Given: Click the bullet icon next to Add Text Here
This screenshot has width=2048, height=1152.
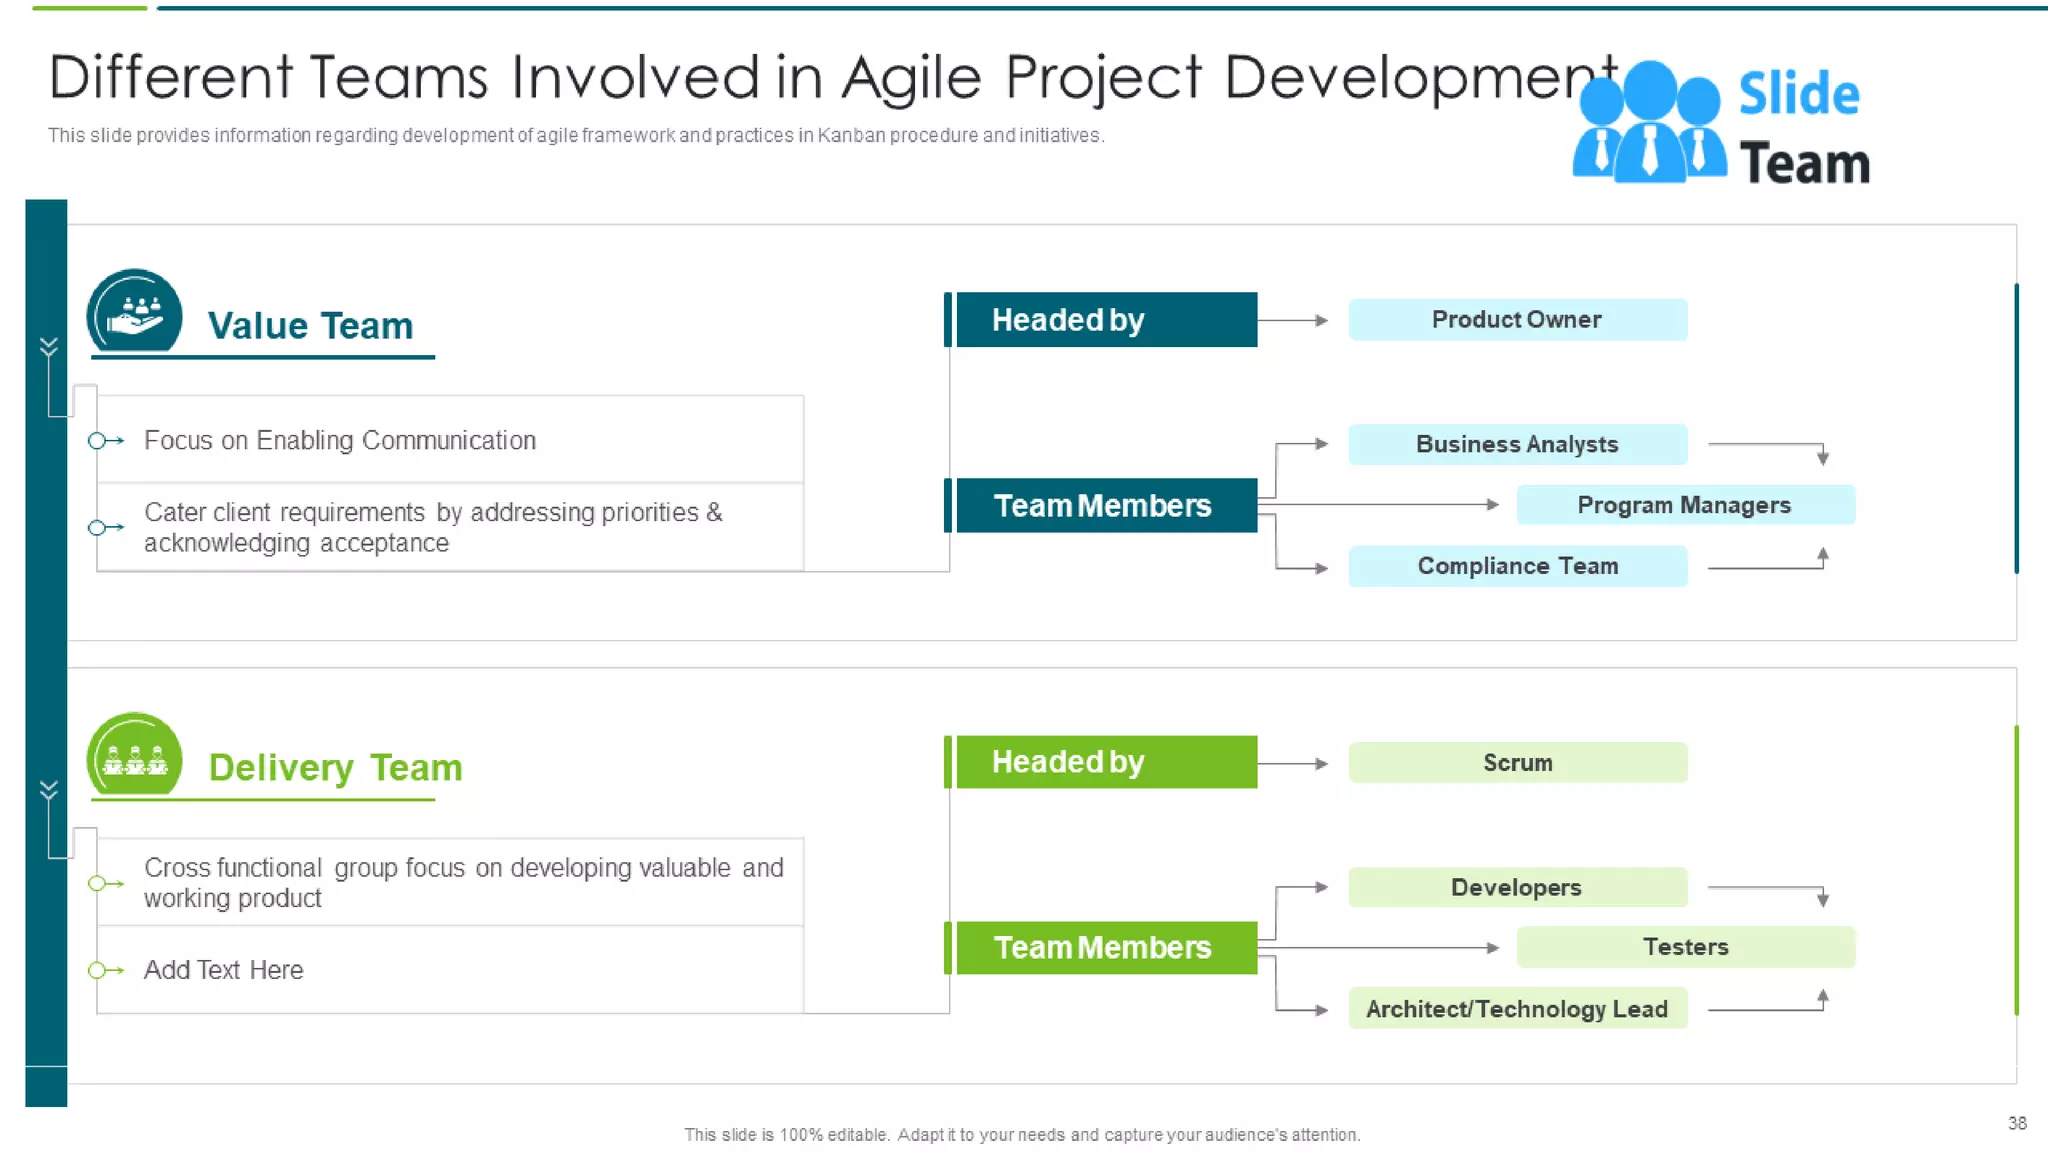Looking at the screenshot, I should click(x=104, y=970).
